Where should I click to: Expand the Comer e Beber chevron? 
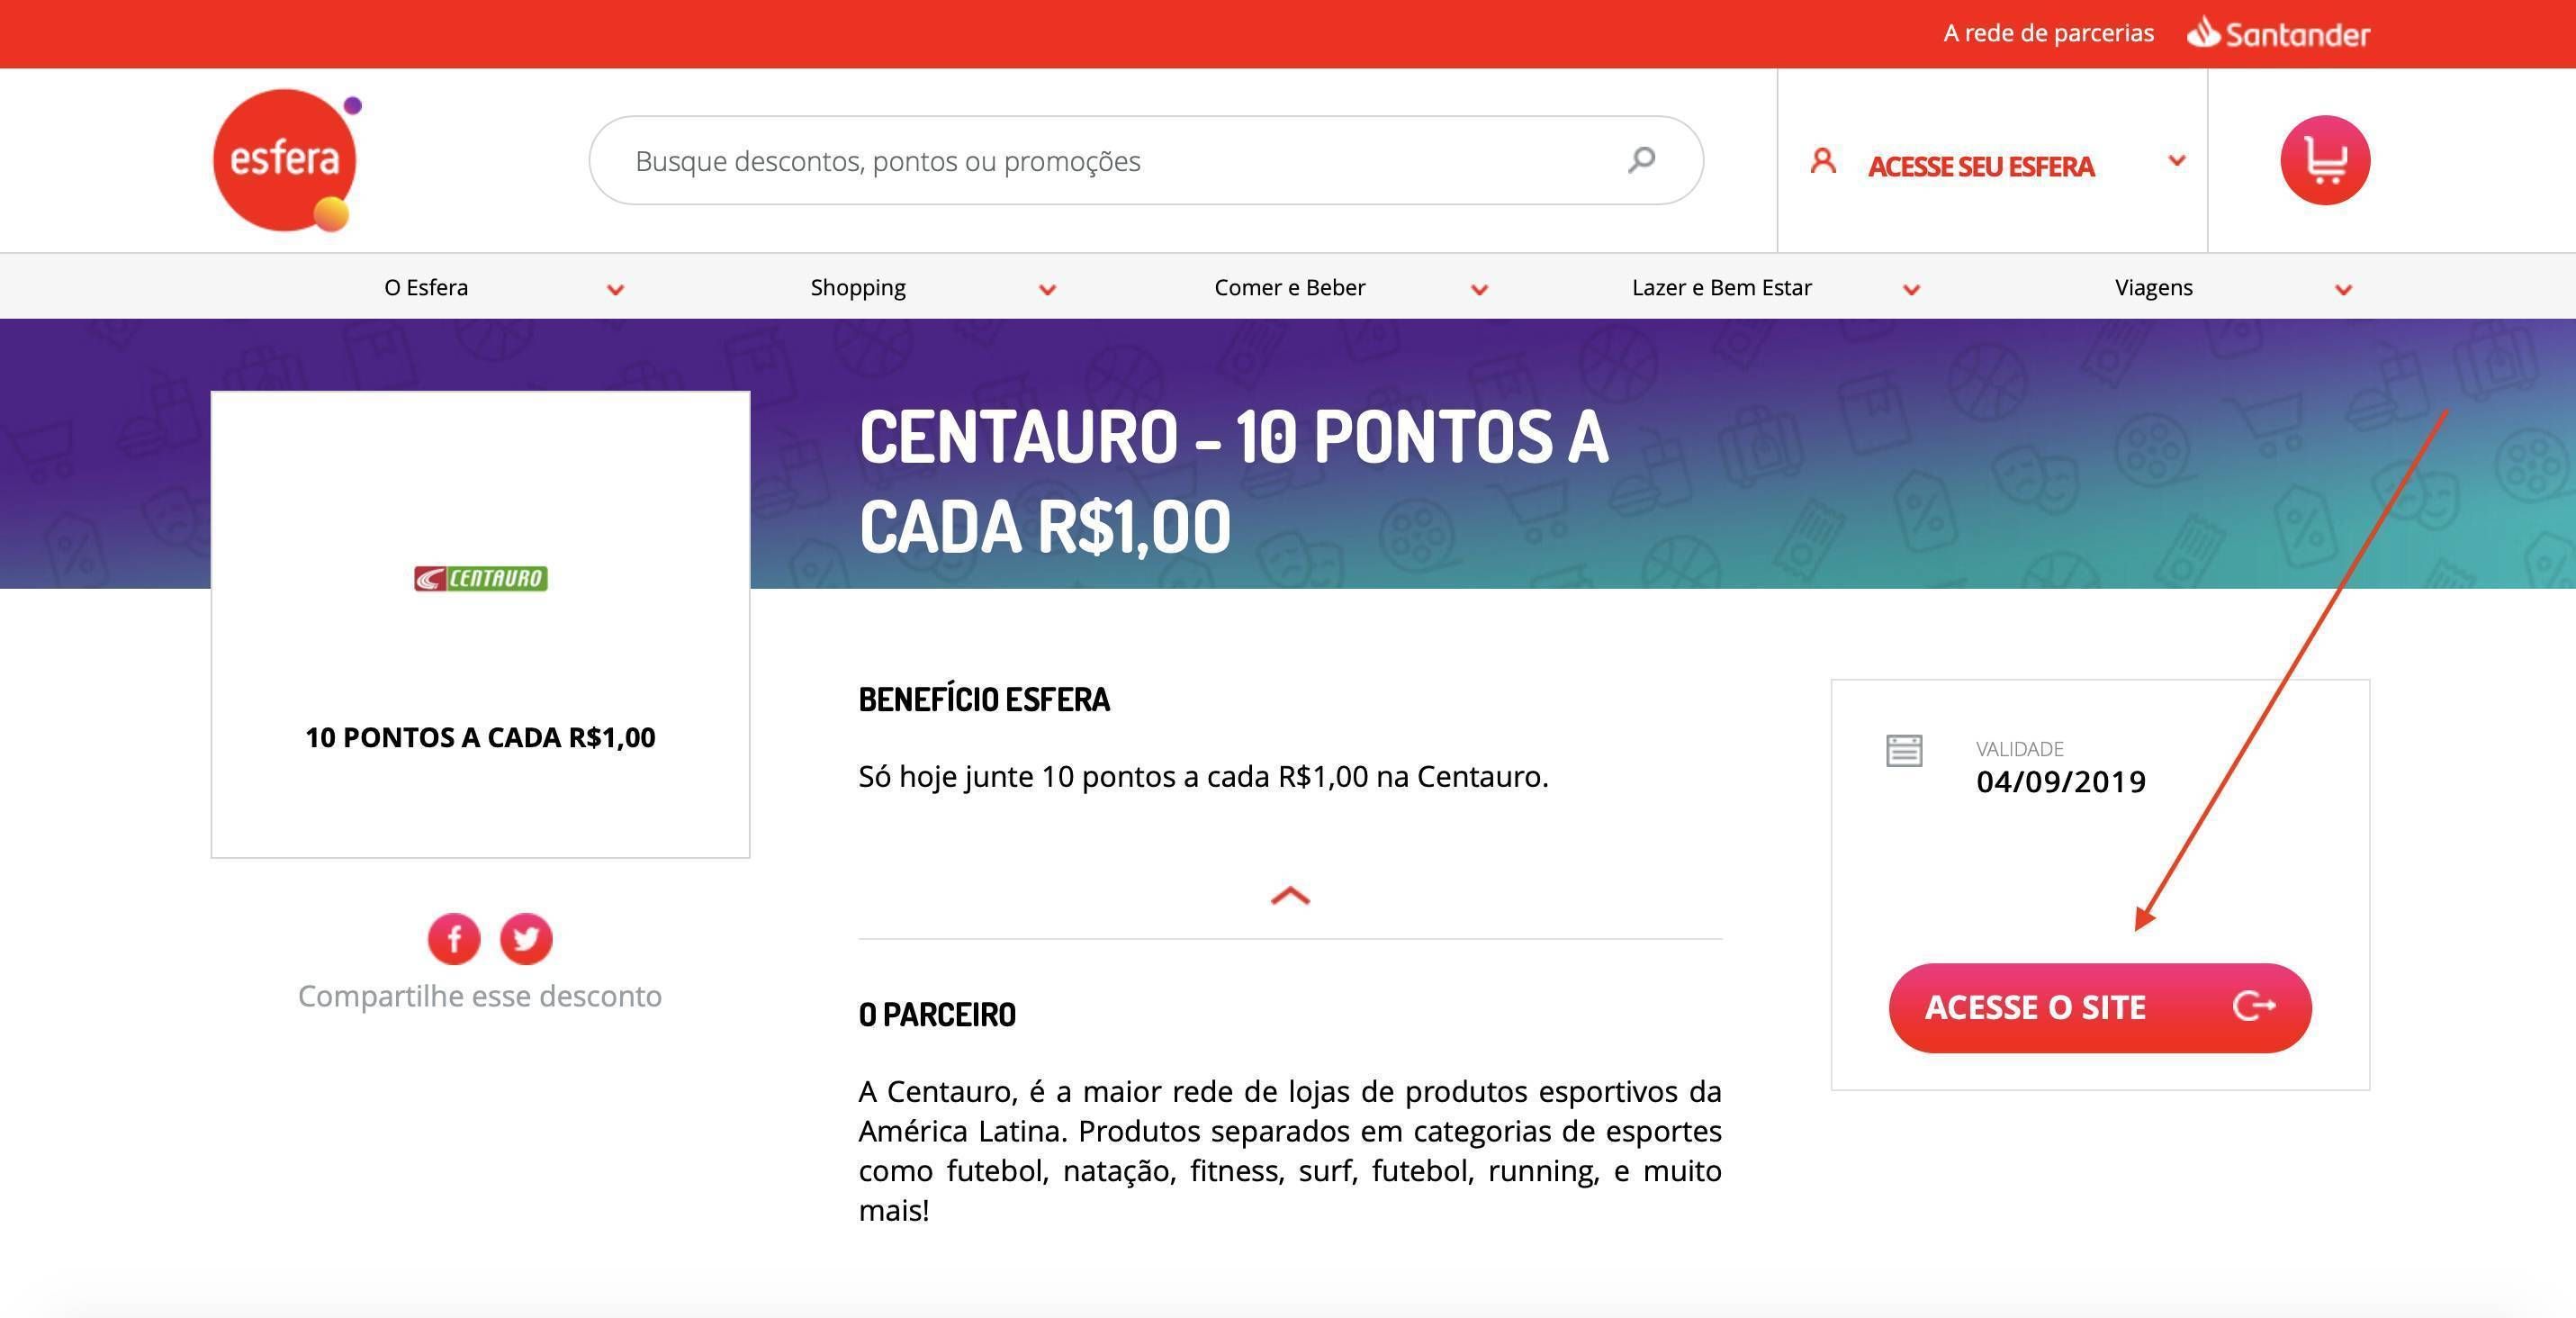click(1480, 289)
